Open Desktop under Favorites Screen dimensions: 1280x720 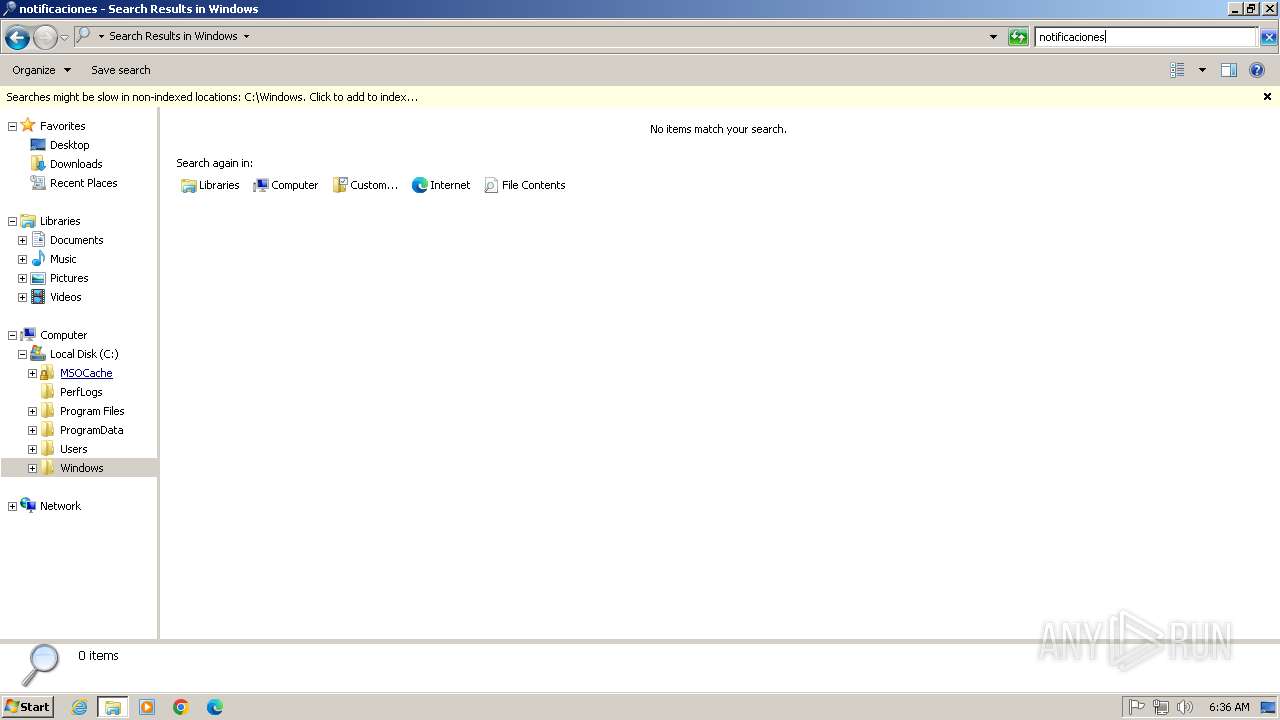coord(69,145)
